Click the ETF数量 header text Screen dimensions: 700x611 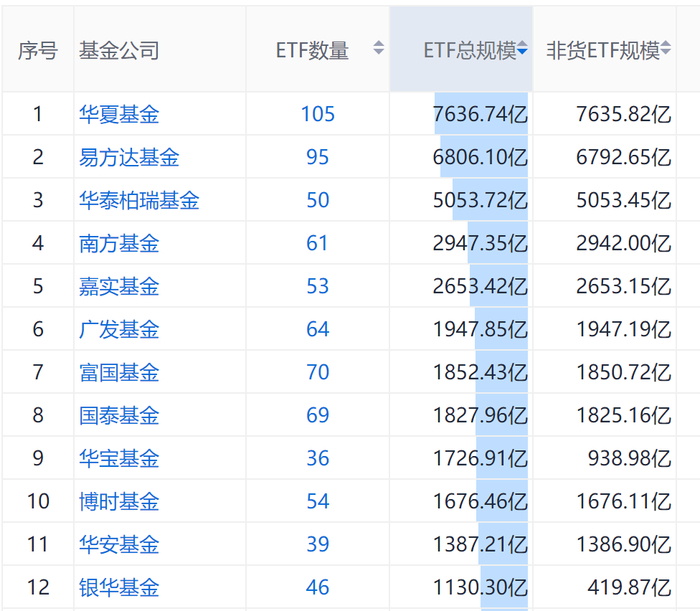pyautogui.click(x=312, y=50)
